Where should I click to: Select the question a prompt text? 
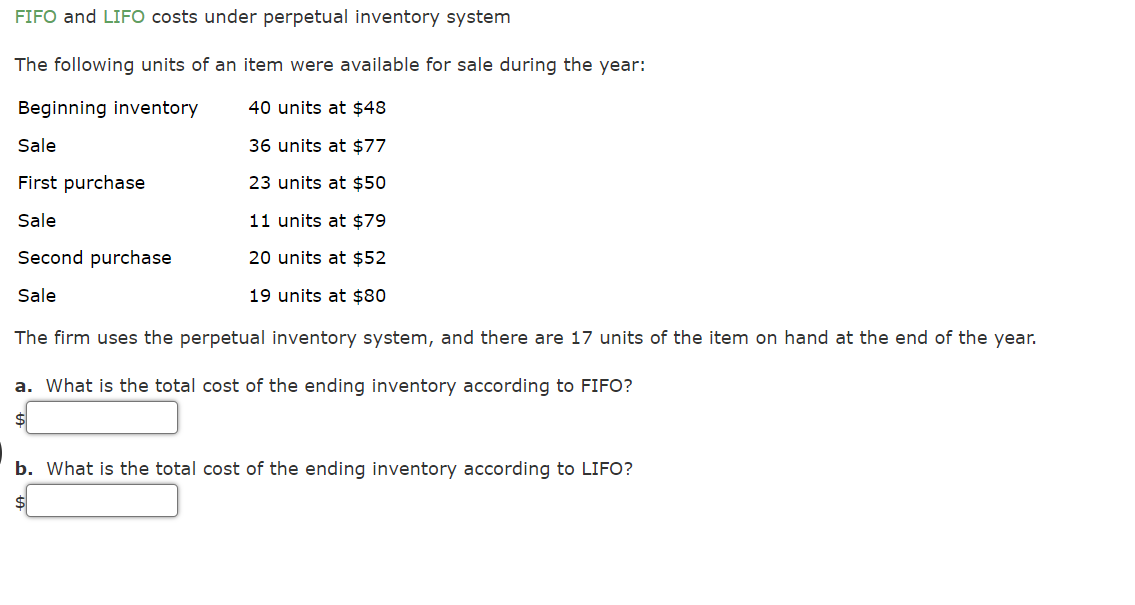point(323,385)
